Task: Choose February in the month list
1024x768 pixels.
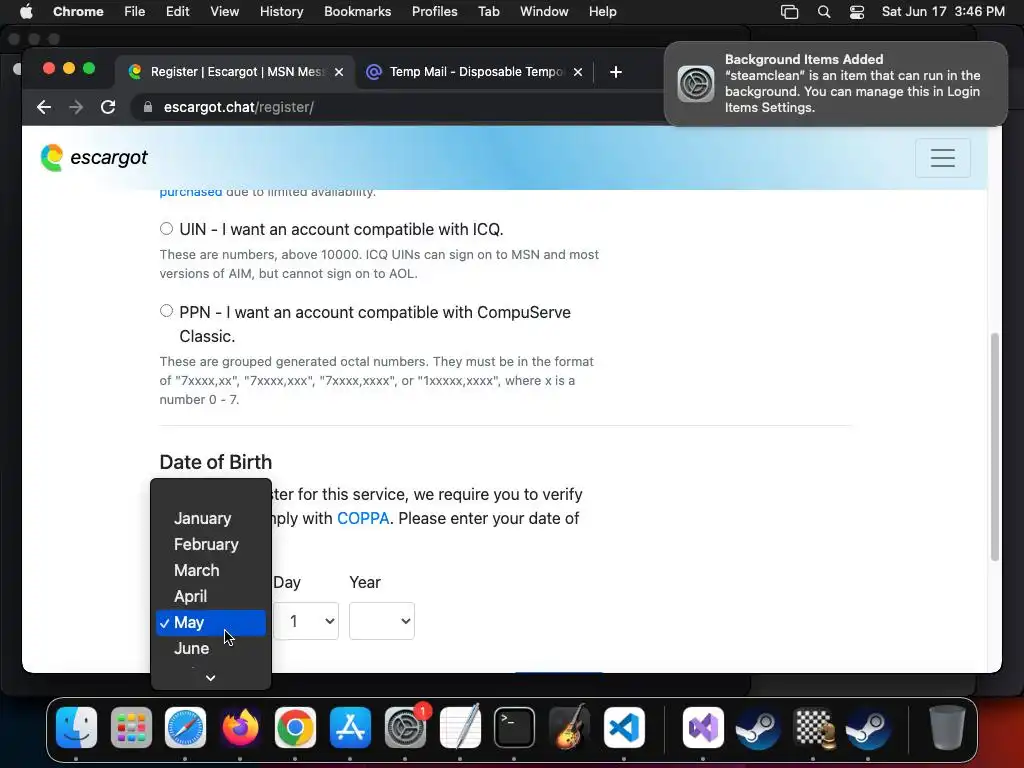Action: [x=211, y=544]
